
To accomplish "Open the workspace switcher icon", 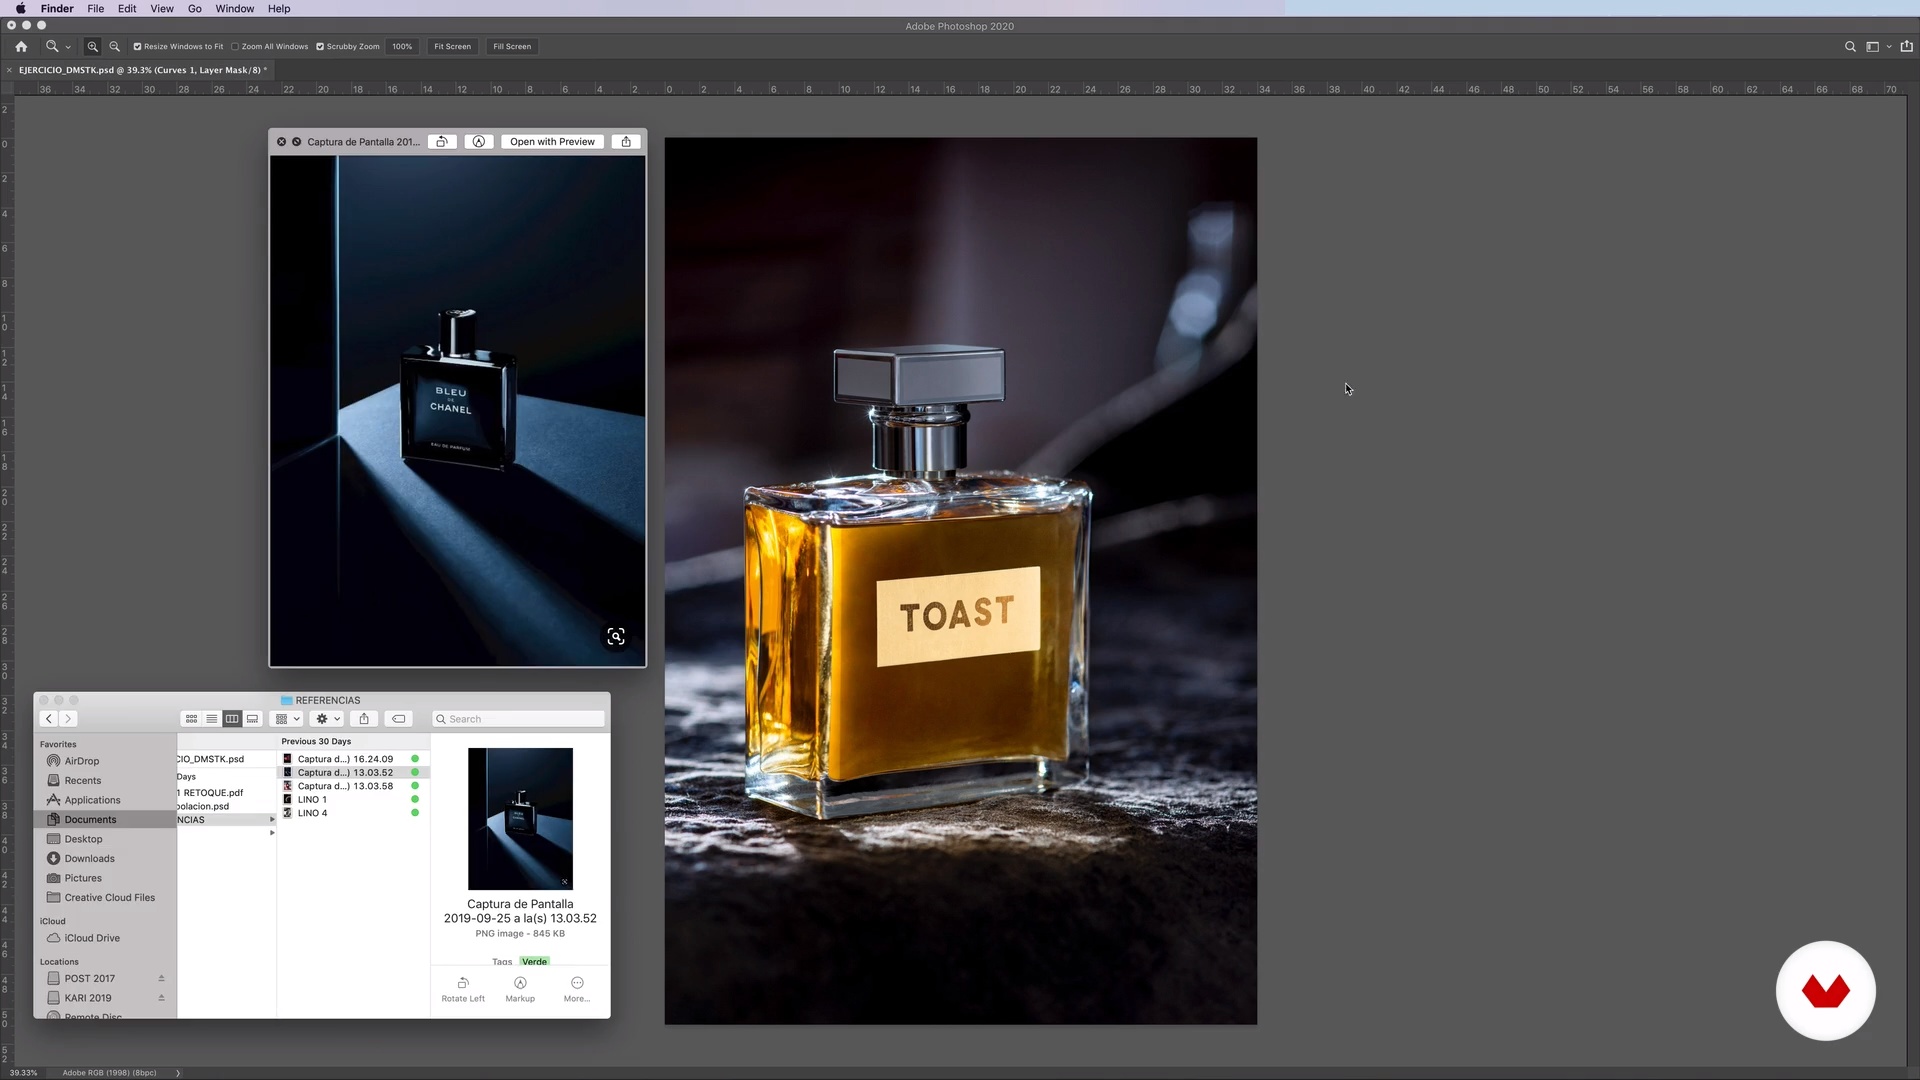I will pyautogui.click(x=1872, y=46).
